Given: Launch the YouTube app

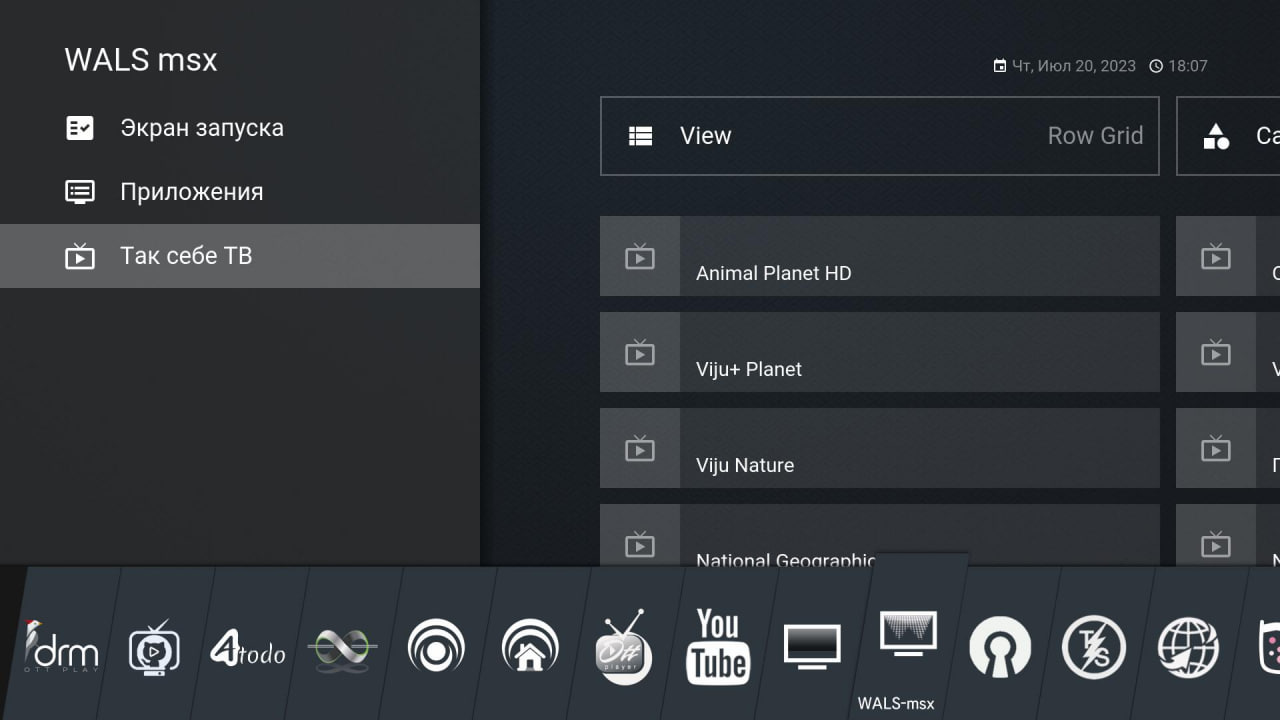Looking at the screenshot, I should click(718, 647).
